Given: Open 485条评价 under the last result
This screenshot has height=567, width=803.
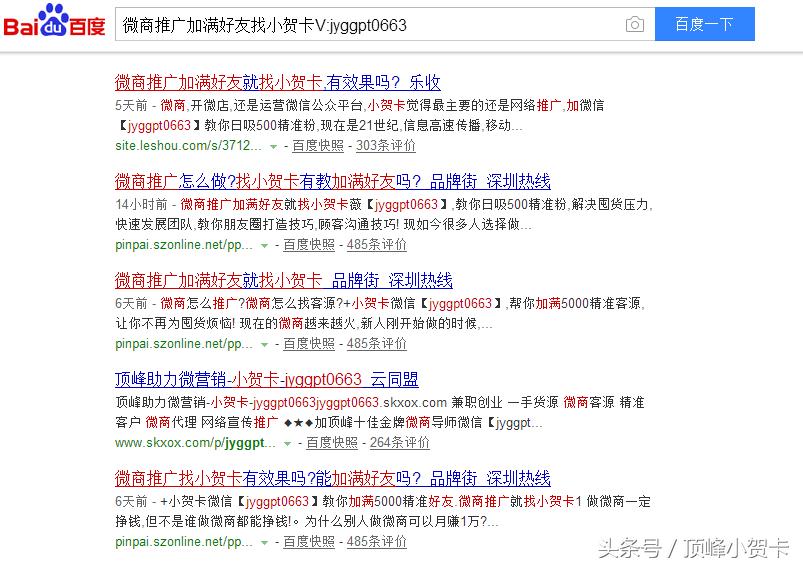Looking at the screenshot, I should tap(376, 541).
